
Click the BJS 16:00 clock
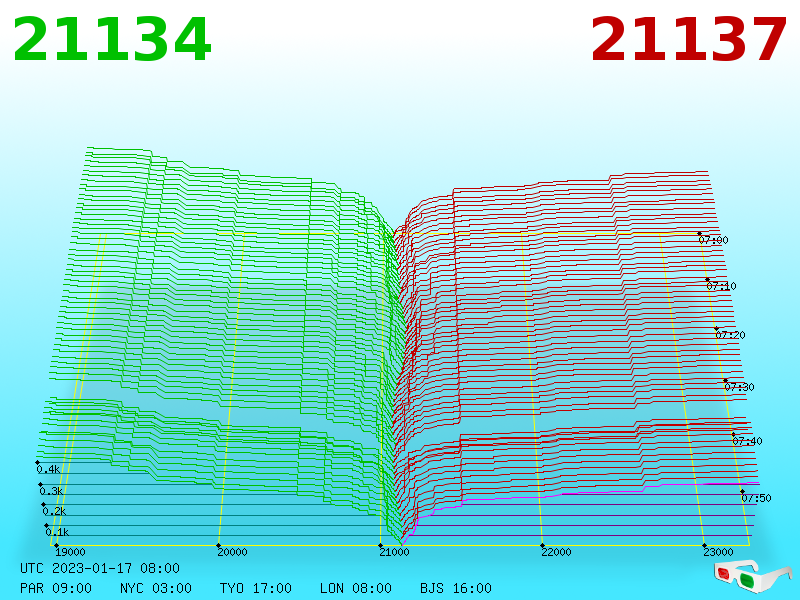(456, 588)
